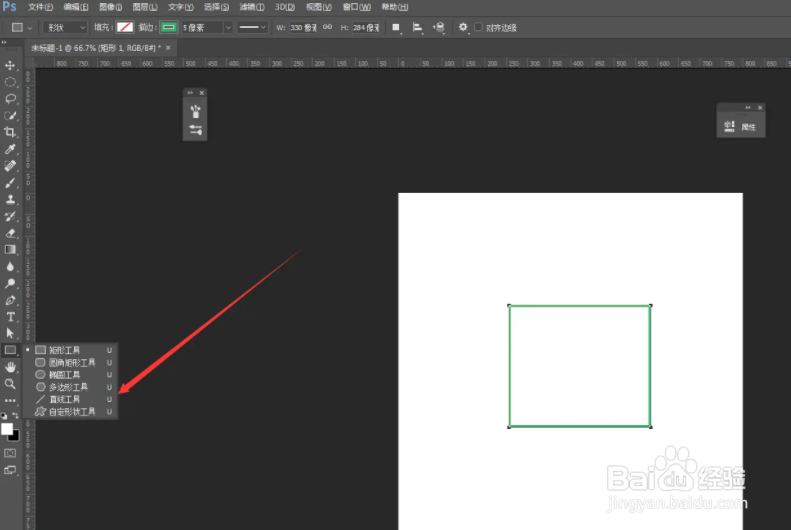Image resolution: width=791 pixels, height=530 pixels.
Task: Open the brush presets icon in floating panel
Action: coord(195,111)
